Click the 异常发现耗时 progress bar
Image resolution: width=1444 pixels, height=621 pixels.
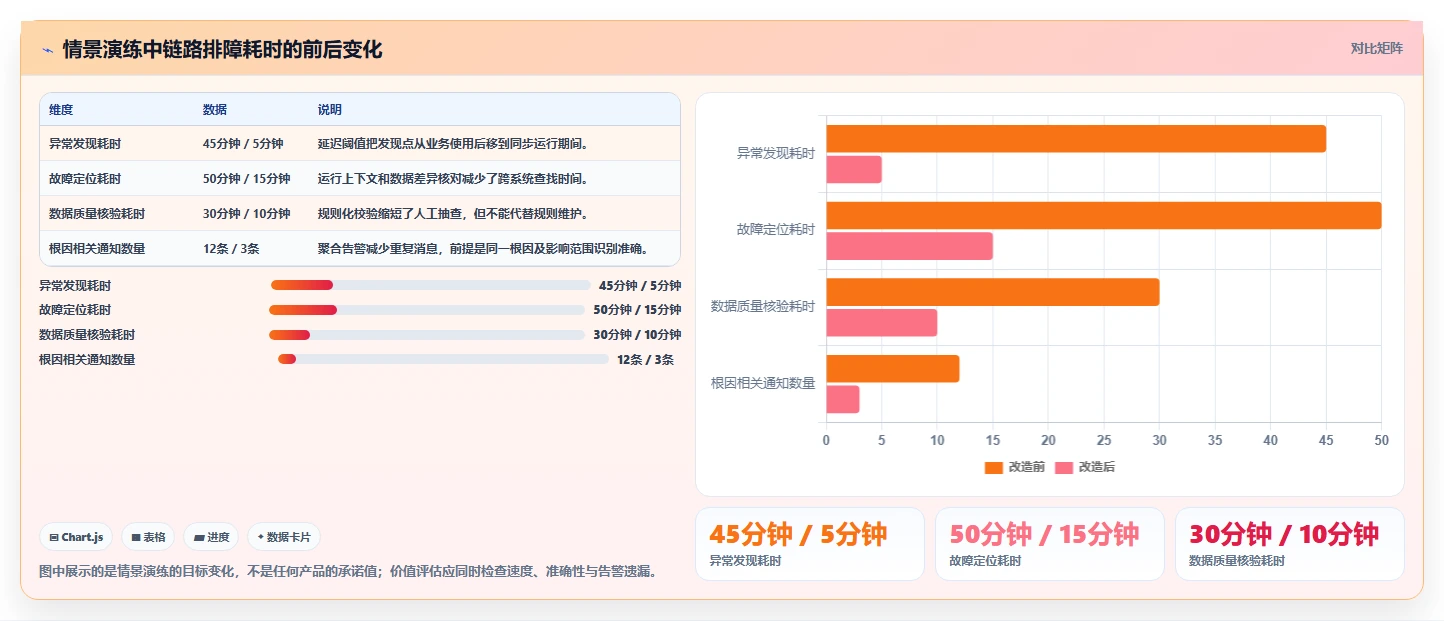[x=430, y=285]
